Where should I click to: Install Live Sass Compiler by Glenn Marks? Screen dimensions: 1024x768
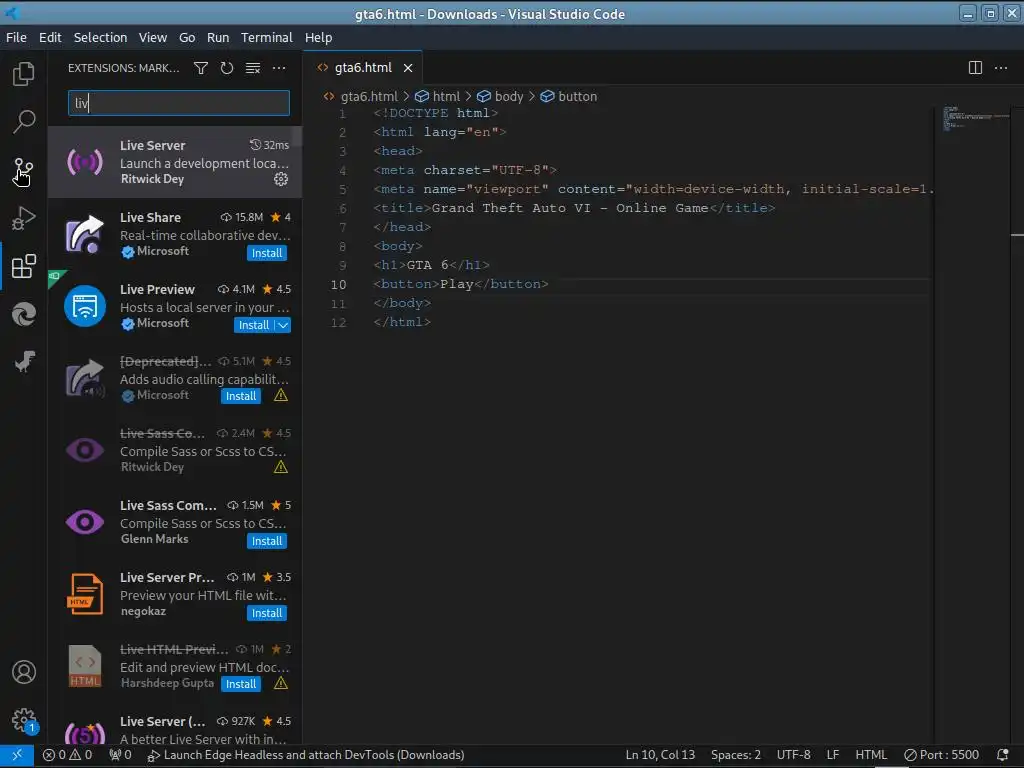click(x=266, y=541)
